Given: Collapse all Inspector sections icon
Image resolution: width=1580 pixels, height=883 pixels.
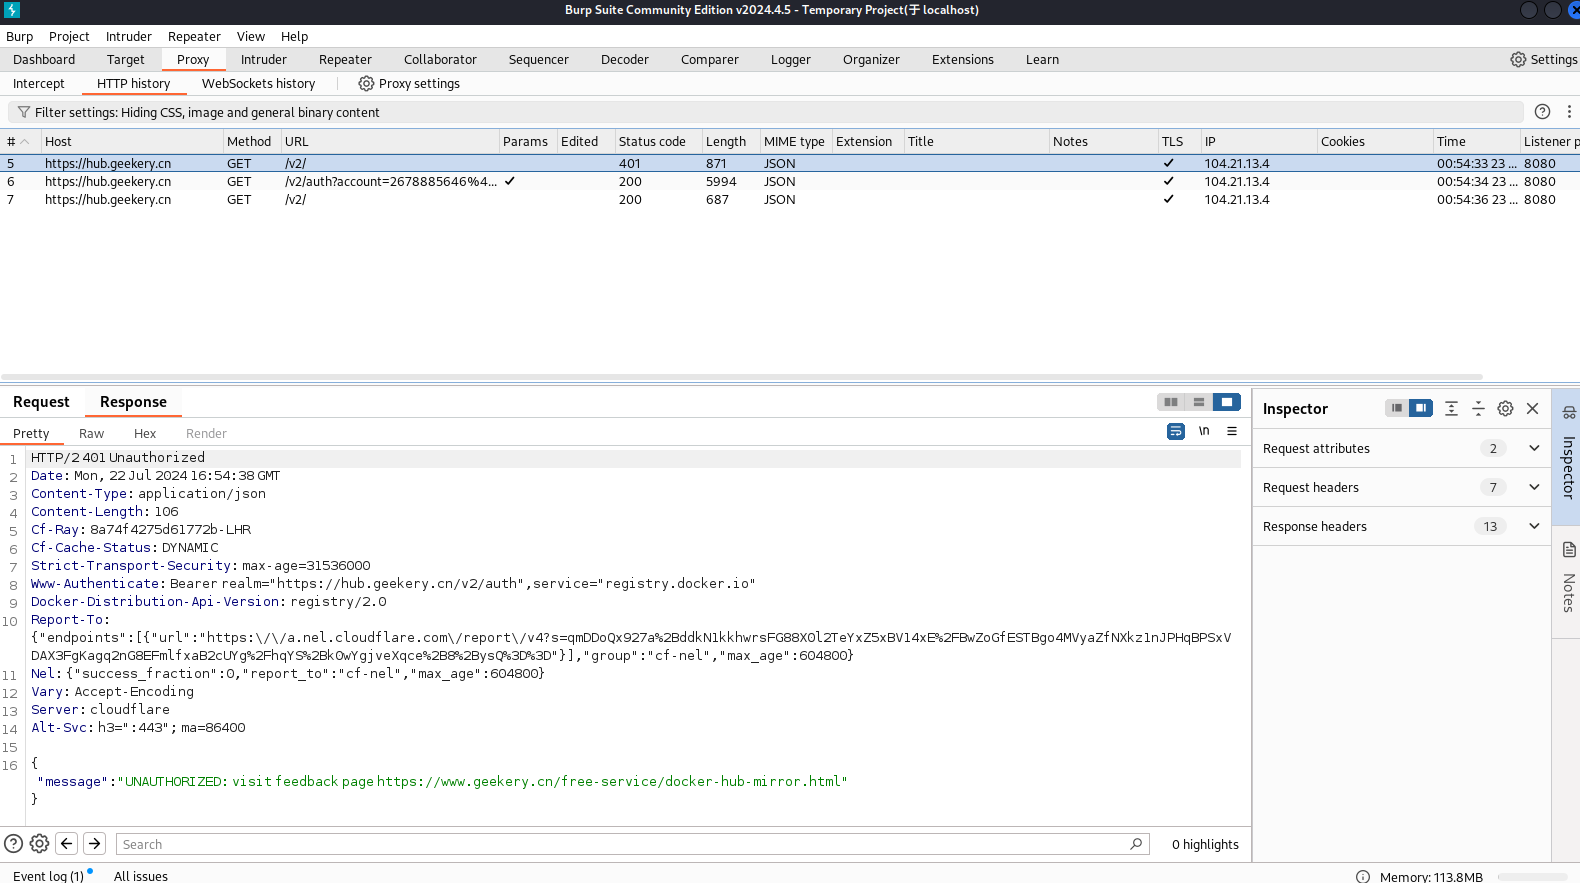Looking at the screenshot, I should coord(1478,408).
